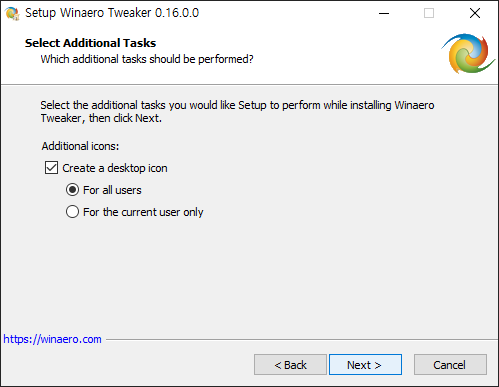Close the setup wizard with X
The height and width of the screenshot is (387, 499).
point(475,13)
